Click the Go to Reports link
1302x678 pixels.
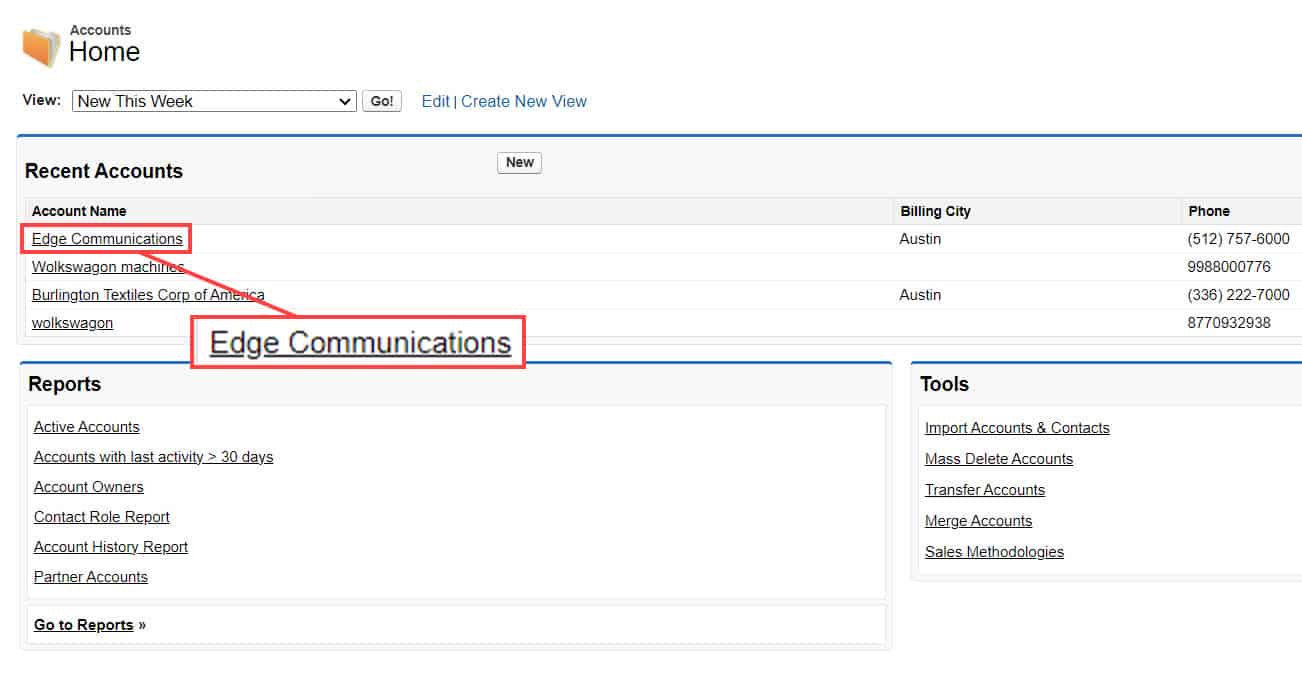(84, 625)
